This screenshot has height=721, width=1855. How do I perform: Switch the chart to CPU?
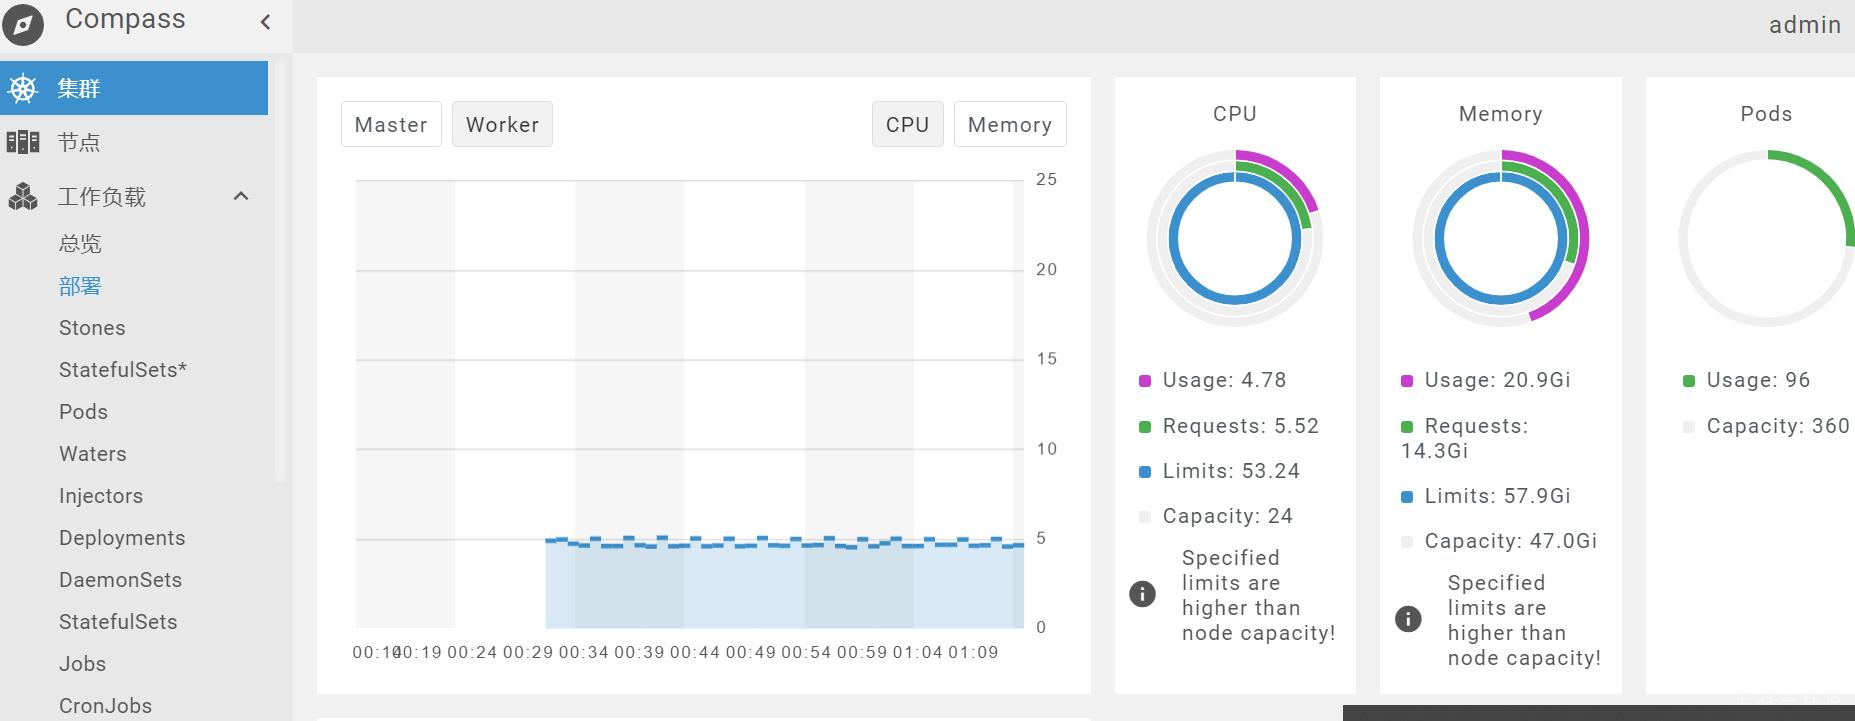coord(907,125)
